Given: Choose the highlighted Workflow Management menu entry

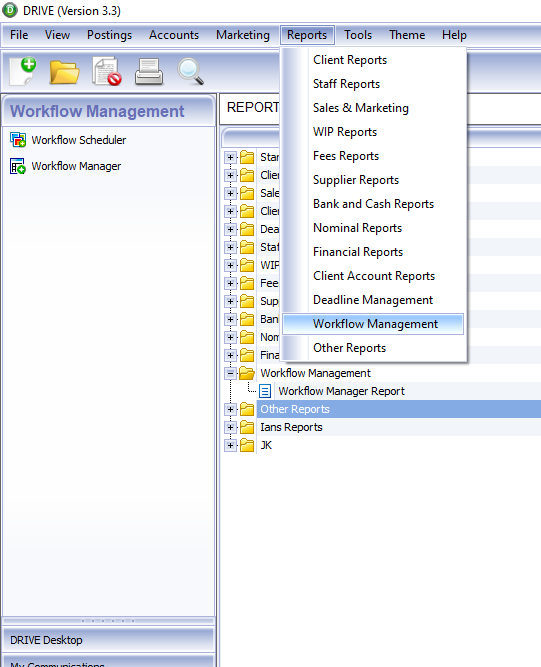Looking at the screenshot, I should pos(373,324).
